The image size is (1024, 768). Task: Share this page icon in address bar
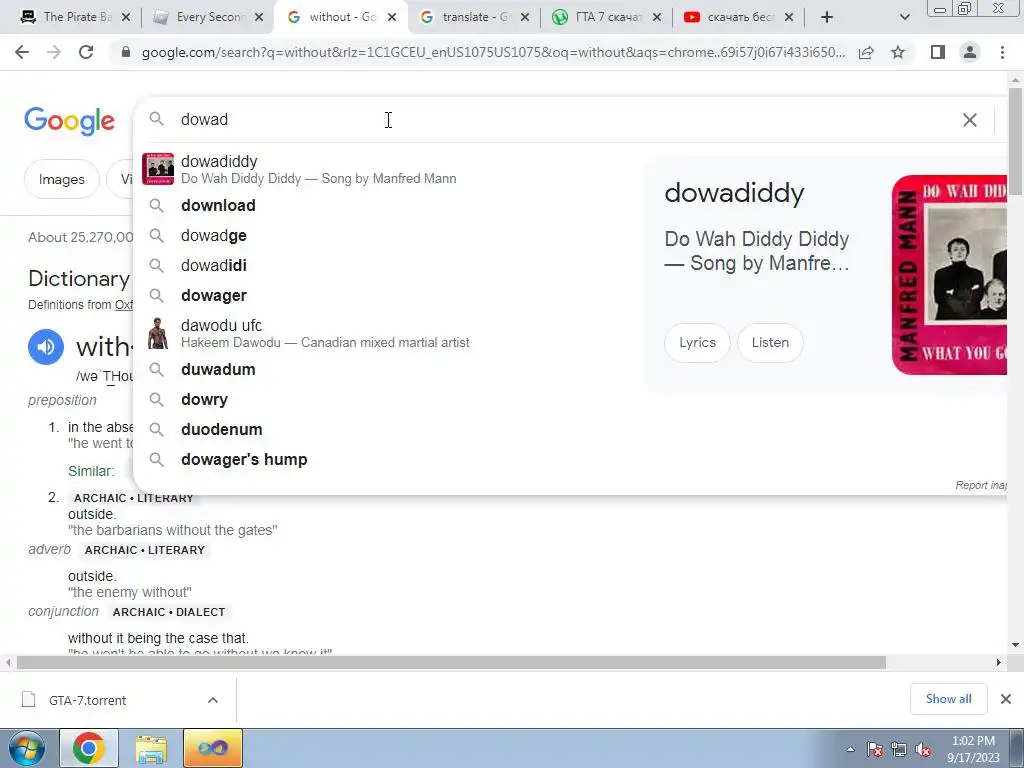pos(866,52)
